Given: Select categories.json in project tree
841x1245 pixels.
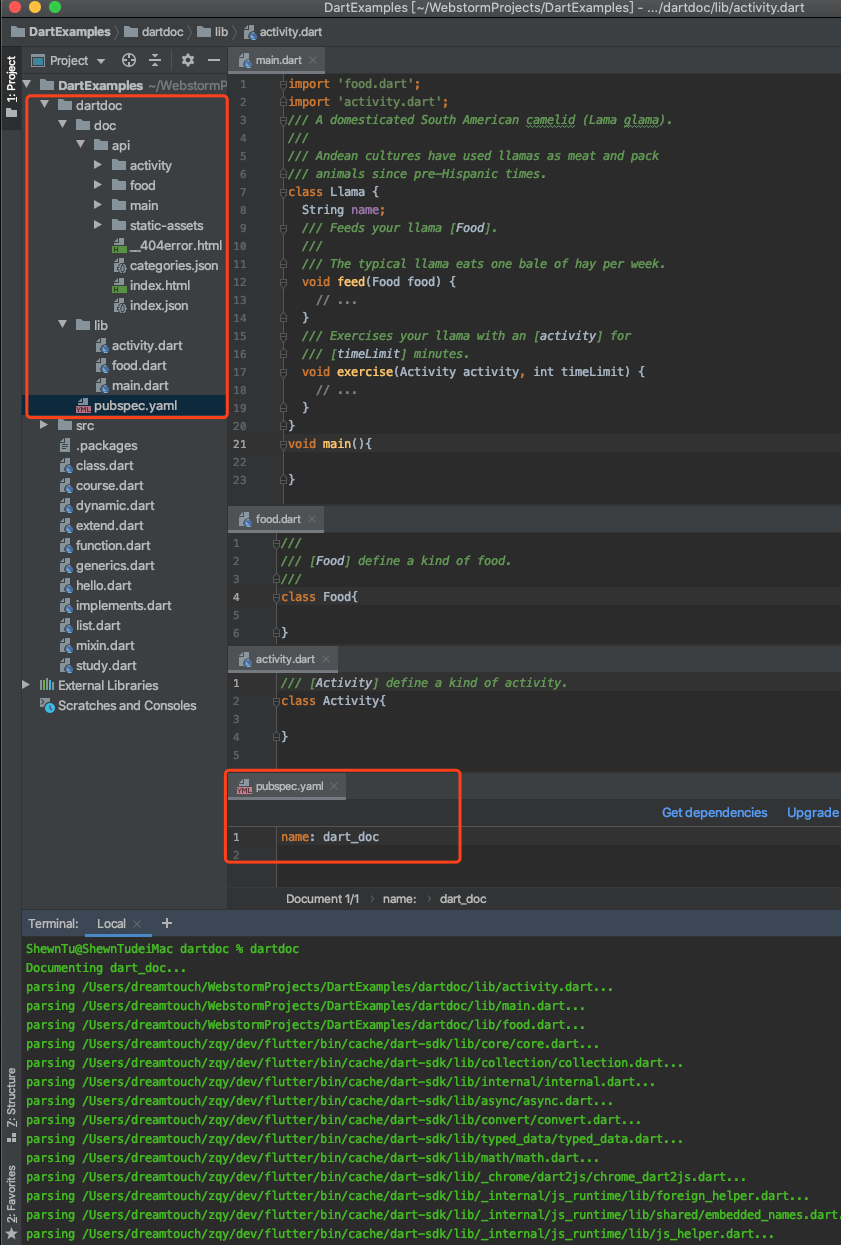Looking at the screenshot, I should (164, 265).
